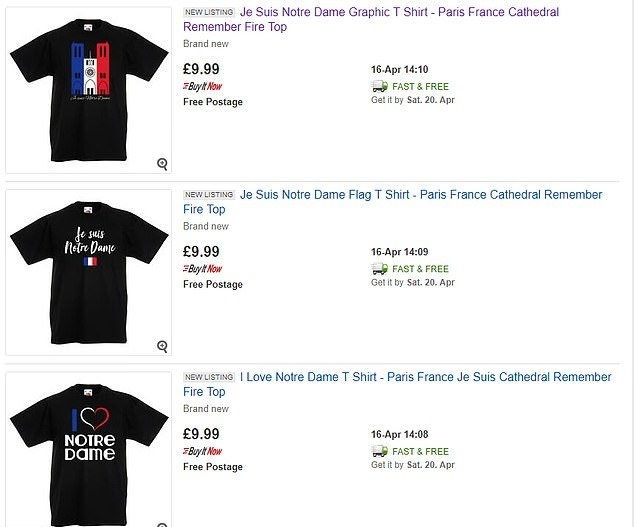Click Buy It Now logo in I Love Notre Dame listing
This screenshot has width=634, height=527.
[x=203, y=451]
